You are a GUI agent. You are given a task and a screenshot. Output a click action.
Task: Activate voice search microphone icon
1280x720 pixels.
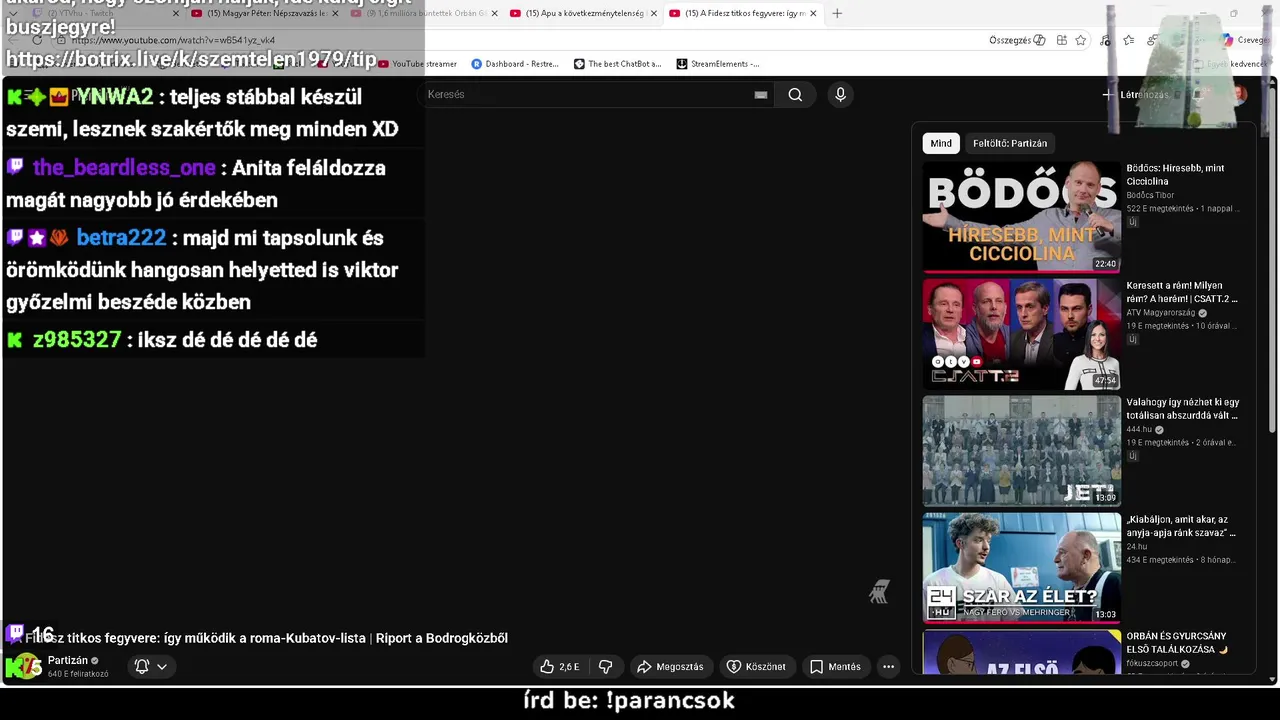click(840, 95)
